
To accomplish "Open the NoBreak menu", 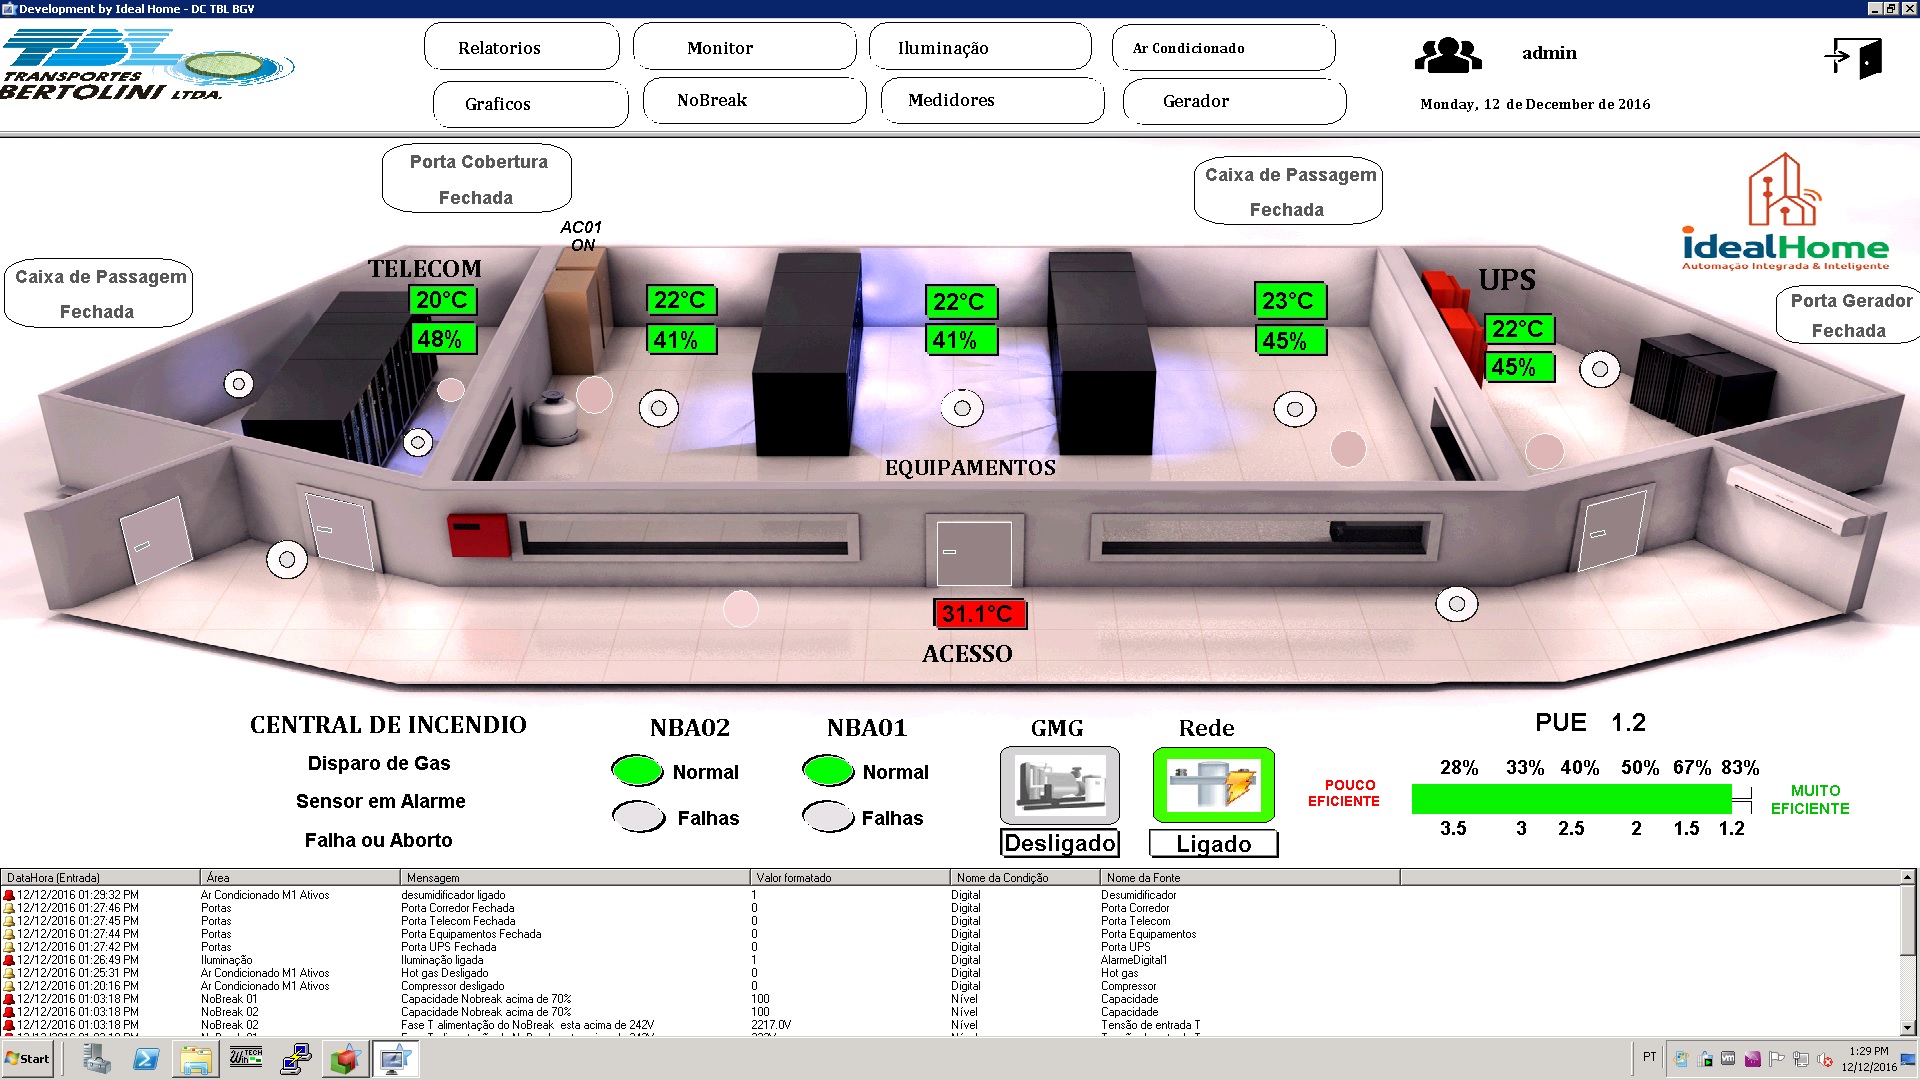I will click(x=754, y=100).
